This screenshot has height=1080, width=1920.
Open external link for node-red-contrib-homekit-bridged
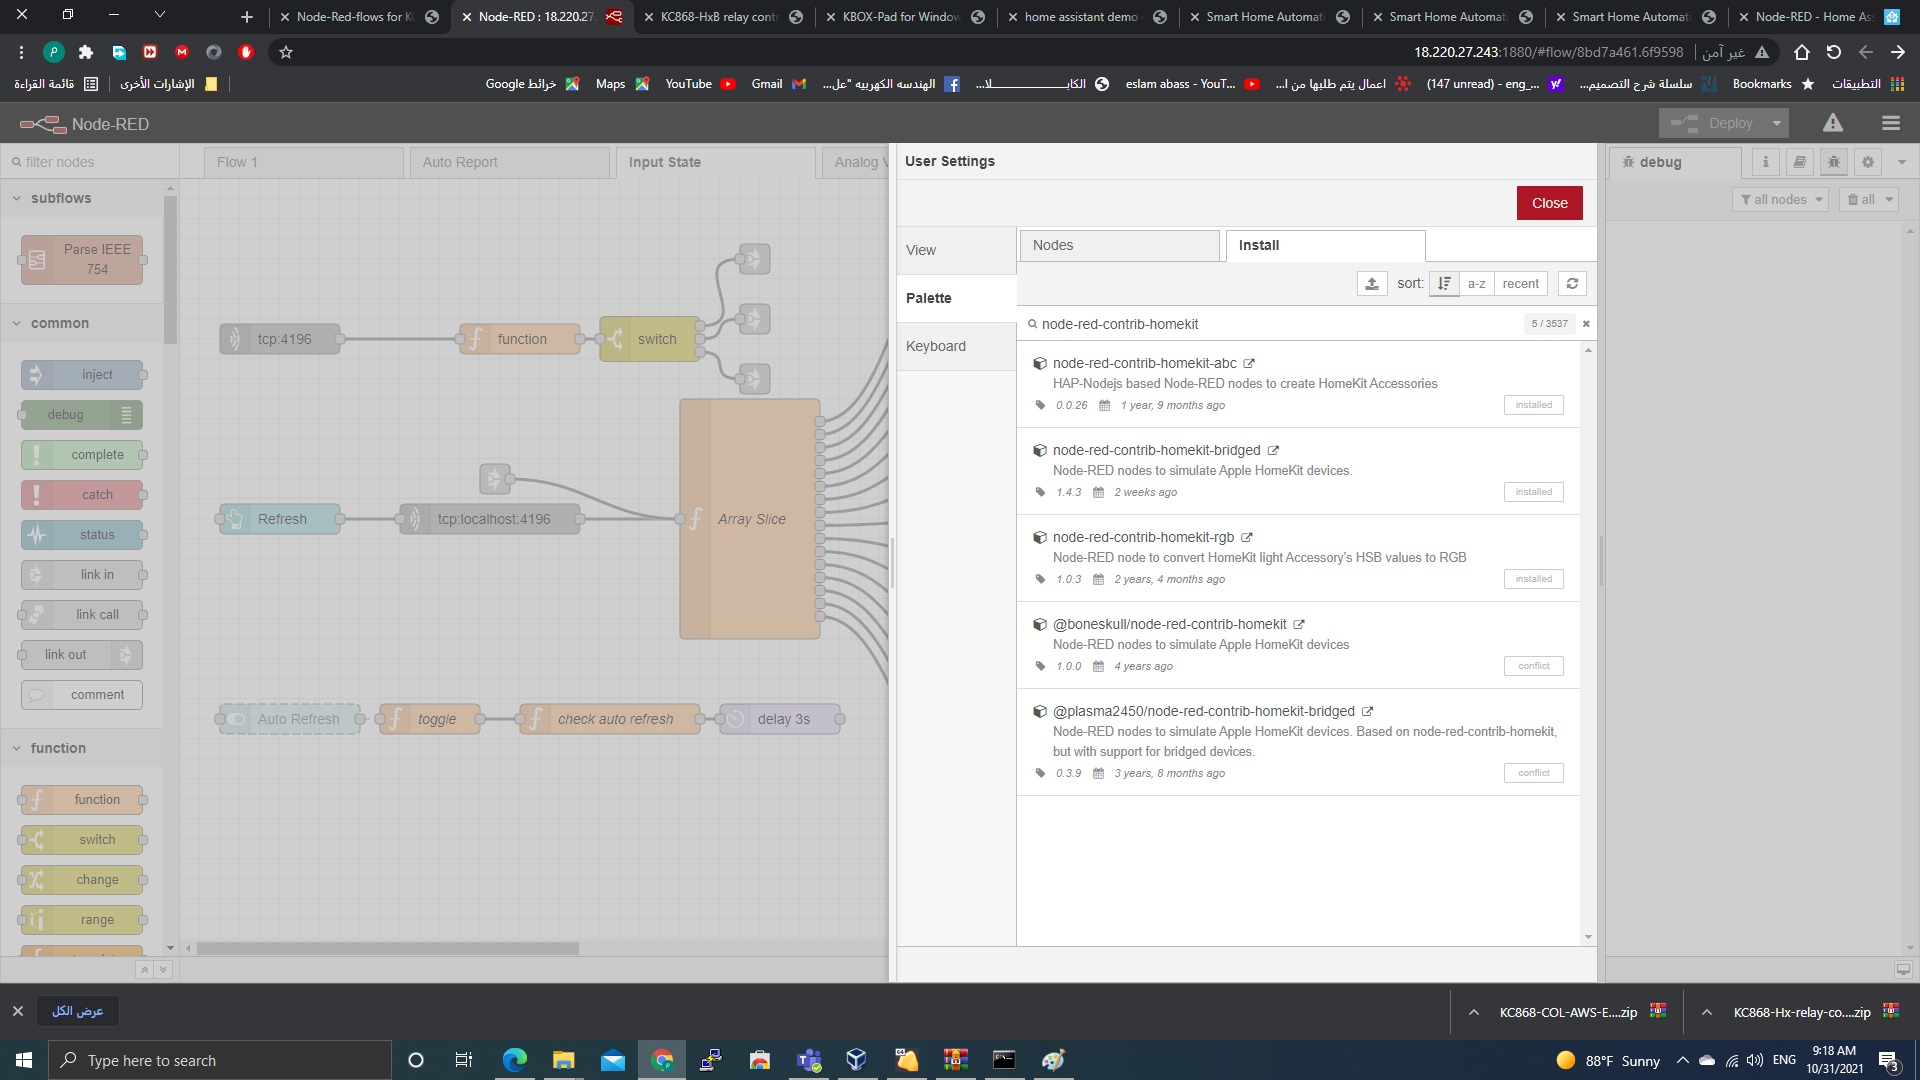pos(1273,451)
